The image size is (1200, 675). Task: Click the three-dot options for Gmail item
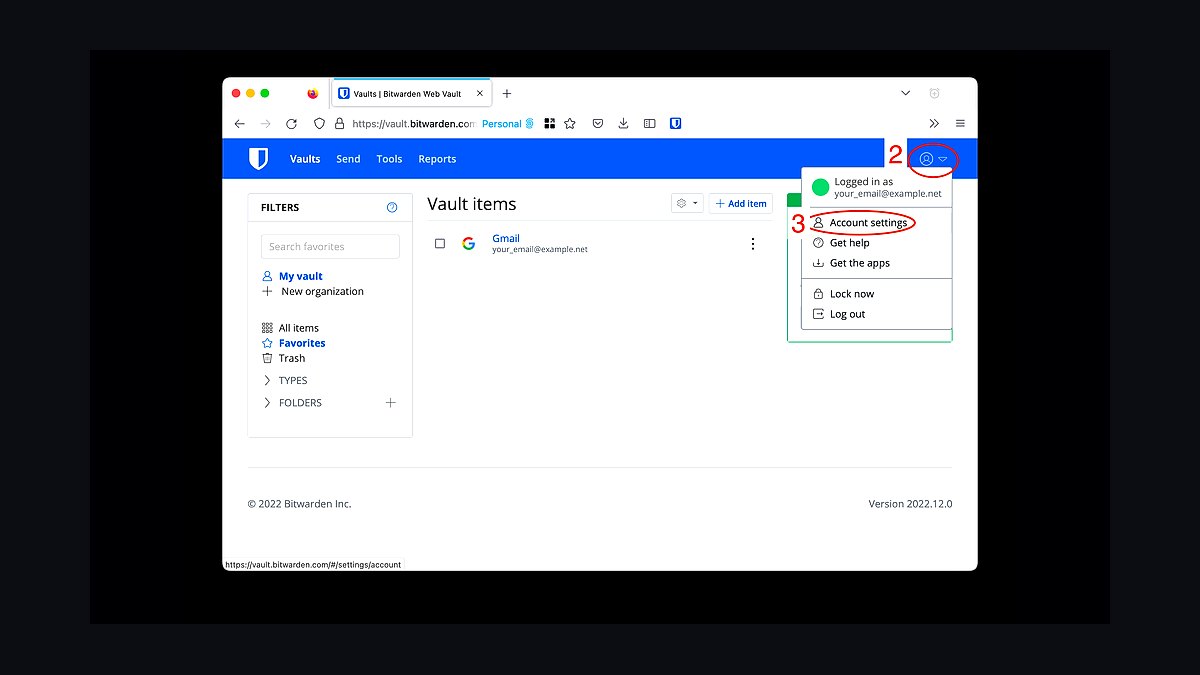pyautogui.click(x=753, y=244)
